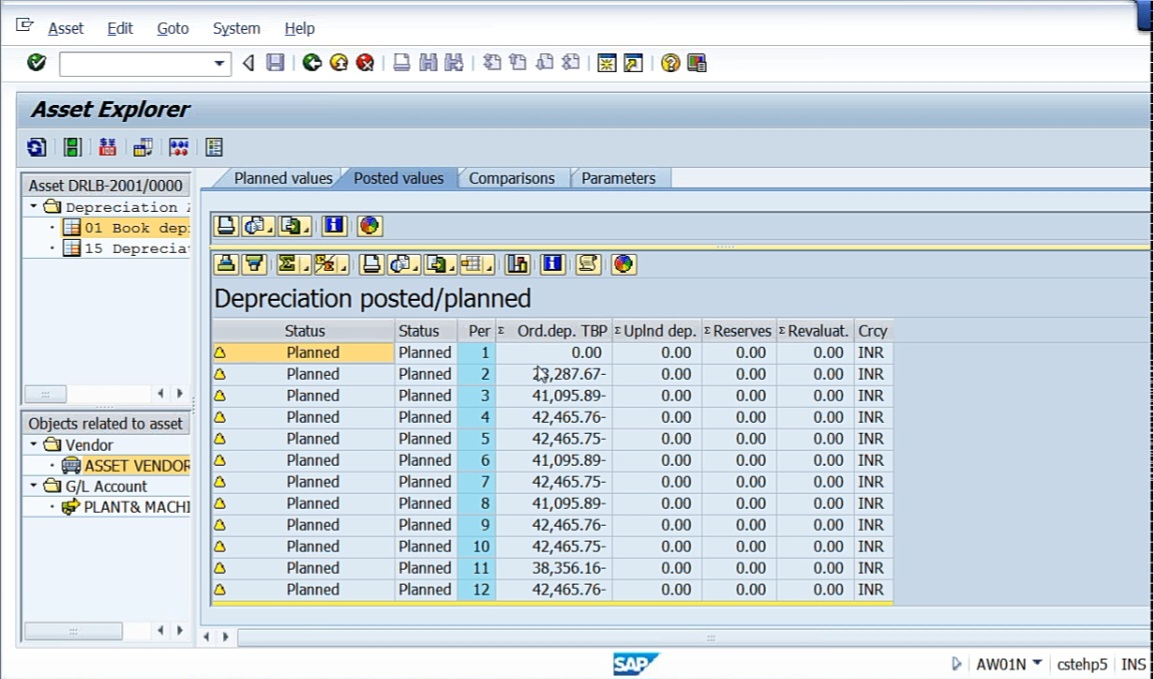
Task: Click the last page navigation icon
Action: (571, 63)
